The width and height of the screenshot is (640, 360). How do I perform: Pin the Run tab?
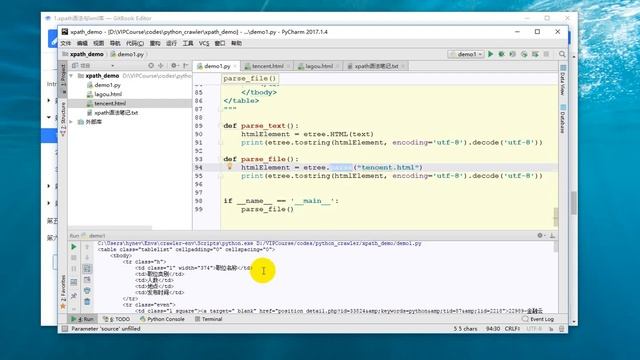(73, 296)
